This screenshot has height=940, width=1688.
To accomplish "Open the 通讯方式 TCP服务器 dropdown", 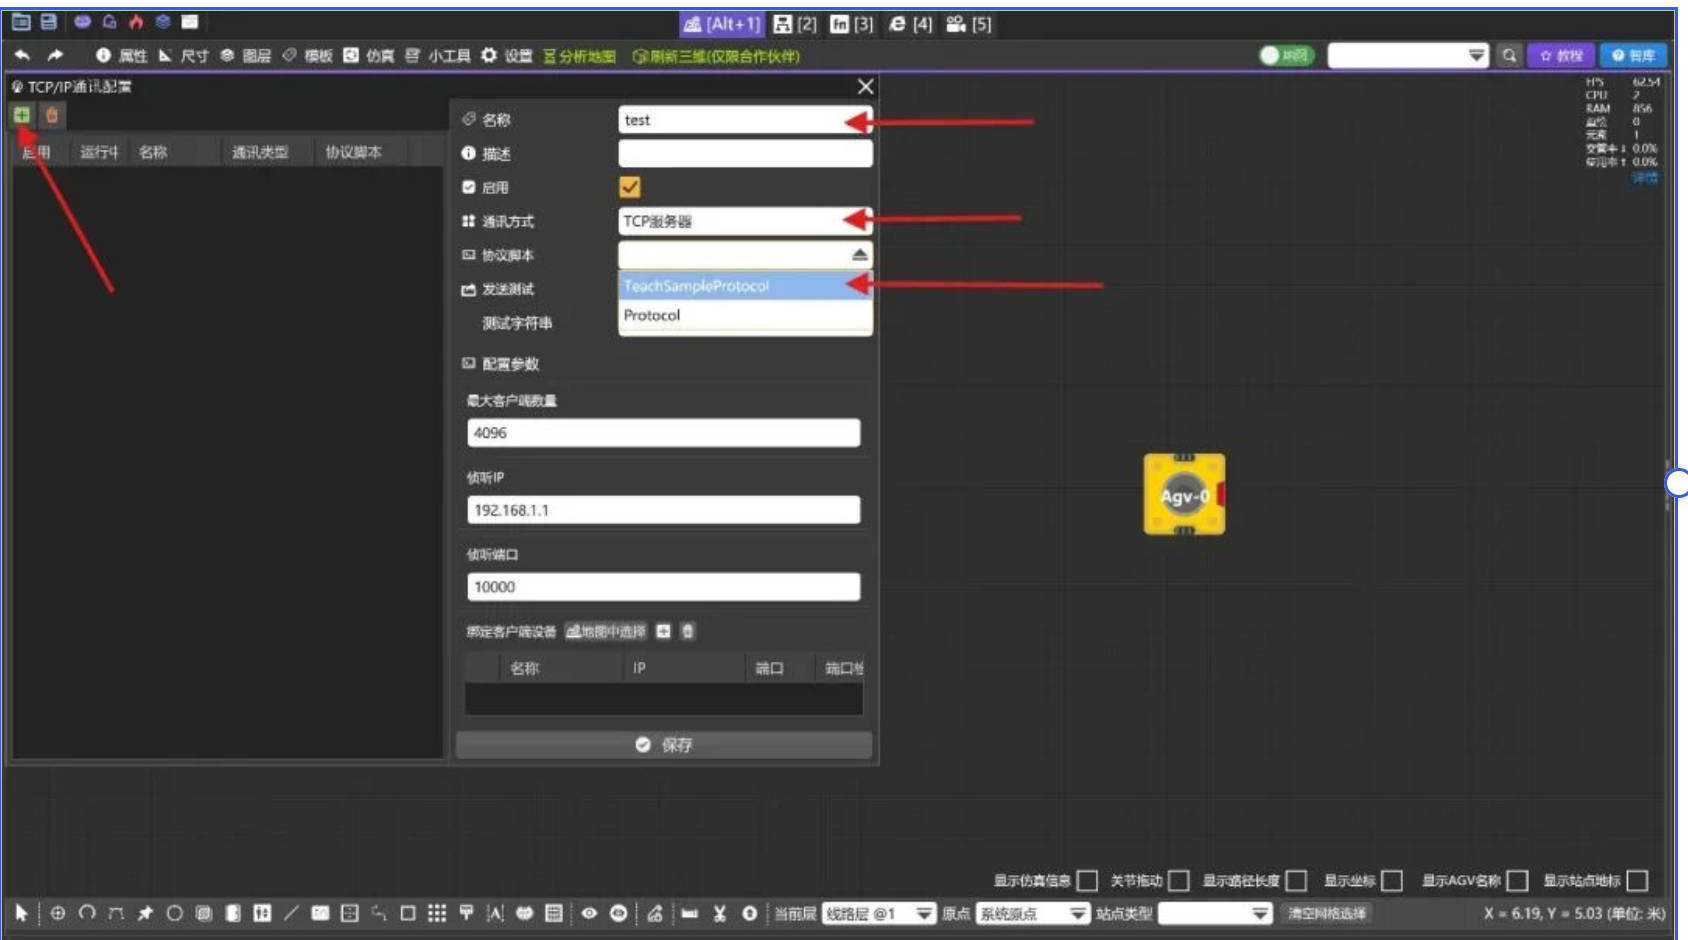I will tap(745, 221).
